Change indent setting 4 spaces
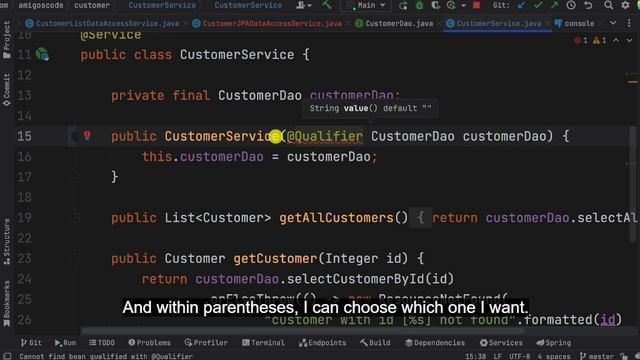The width and height of the screenshot is (640, 360). click(554, 356)
